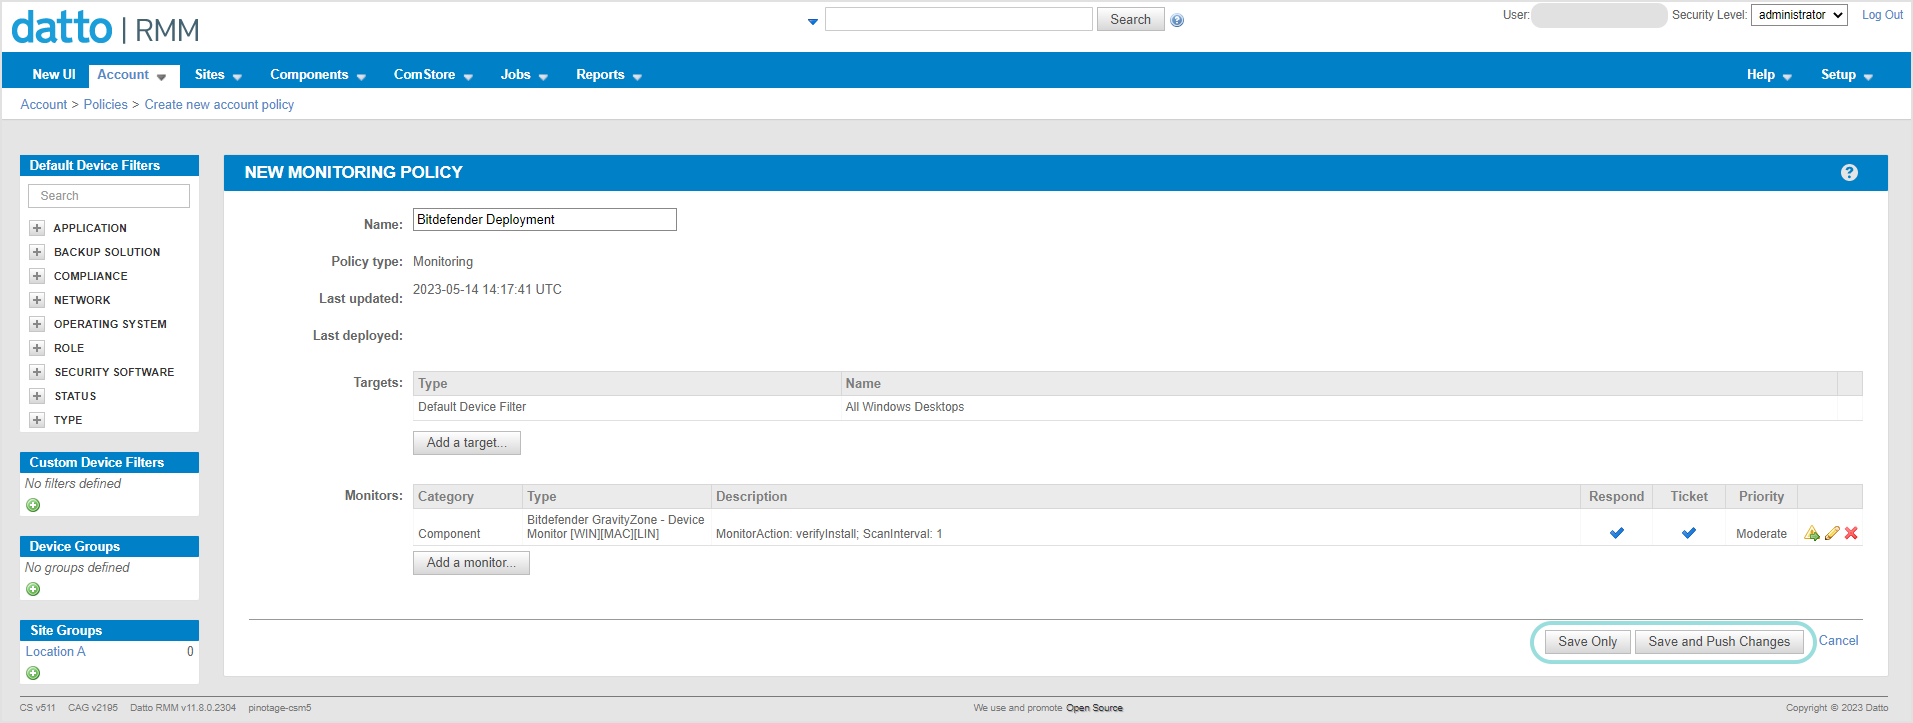Add a new device group plus icon
1913x723 pixels.
pyautogui.click(x=33, y=589)
